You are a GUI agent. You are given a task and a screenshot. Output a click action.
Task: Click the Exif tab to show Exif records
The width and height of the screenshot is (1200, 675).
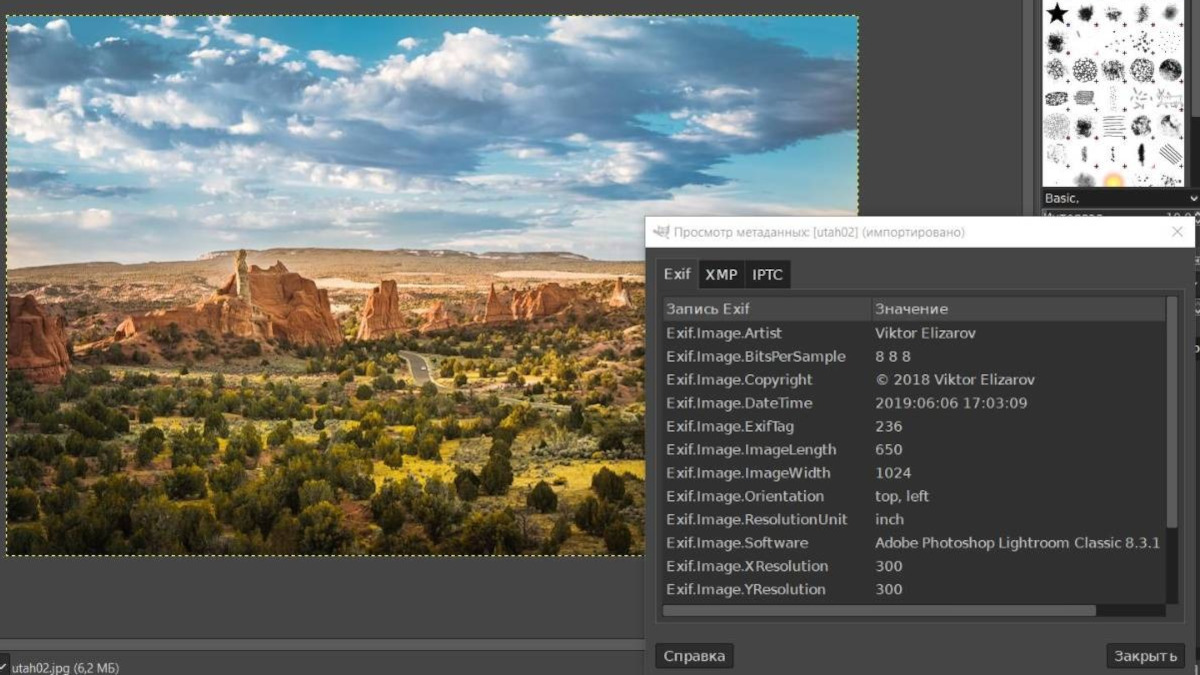pyautogui.click(x=677, y=274)
